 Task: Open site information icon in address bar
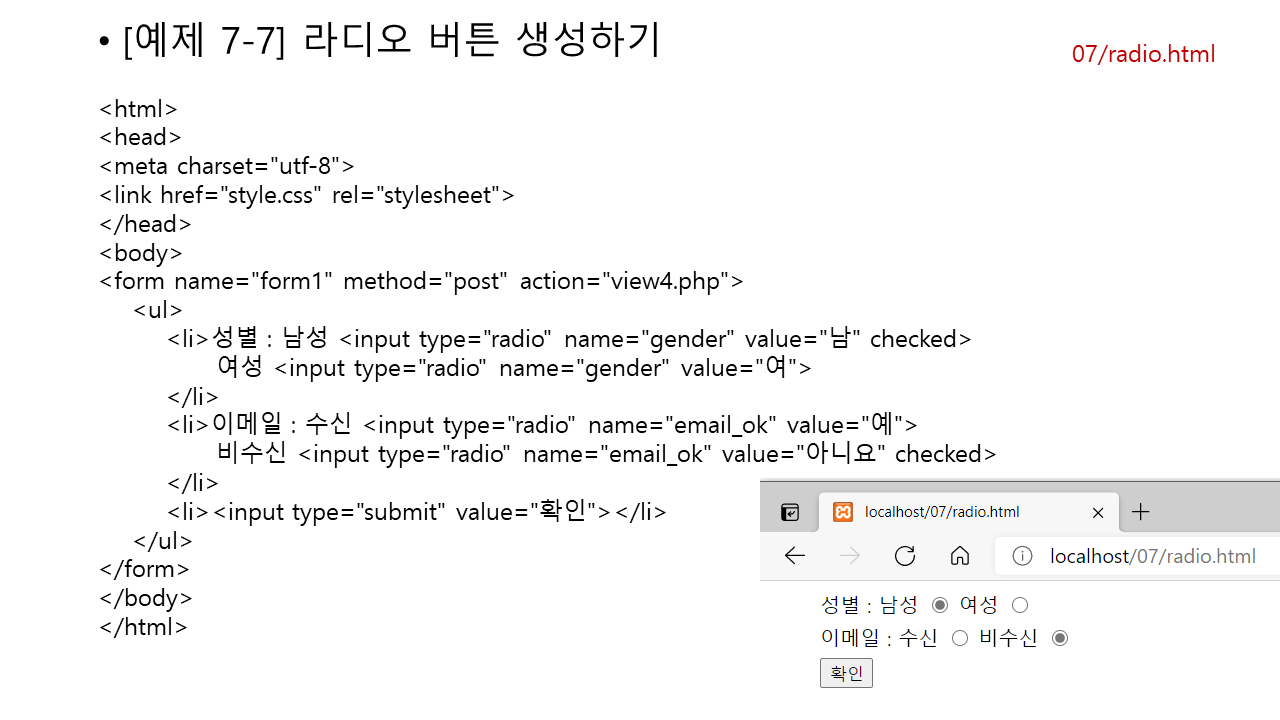point(1022,556)
